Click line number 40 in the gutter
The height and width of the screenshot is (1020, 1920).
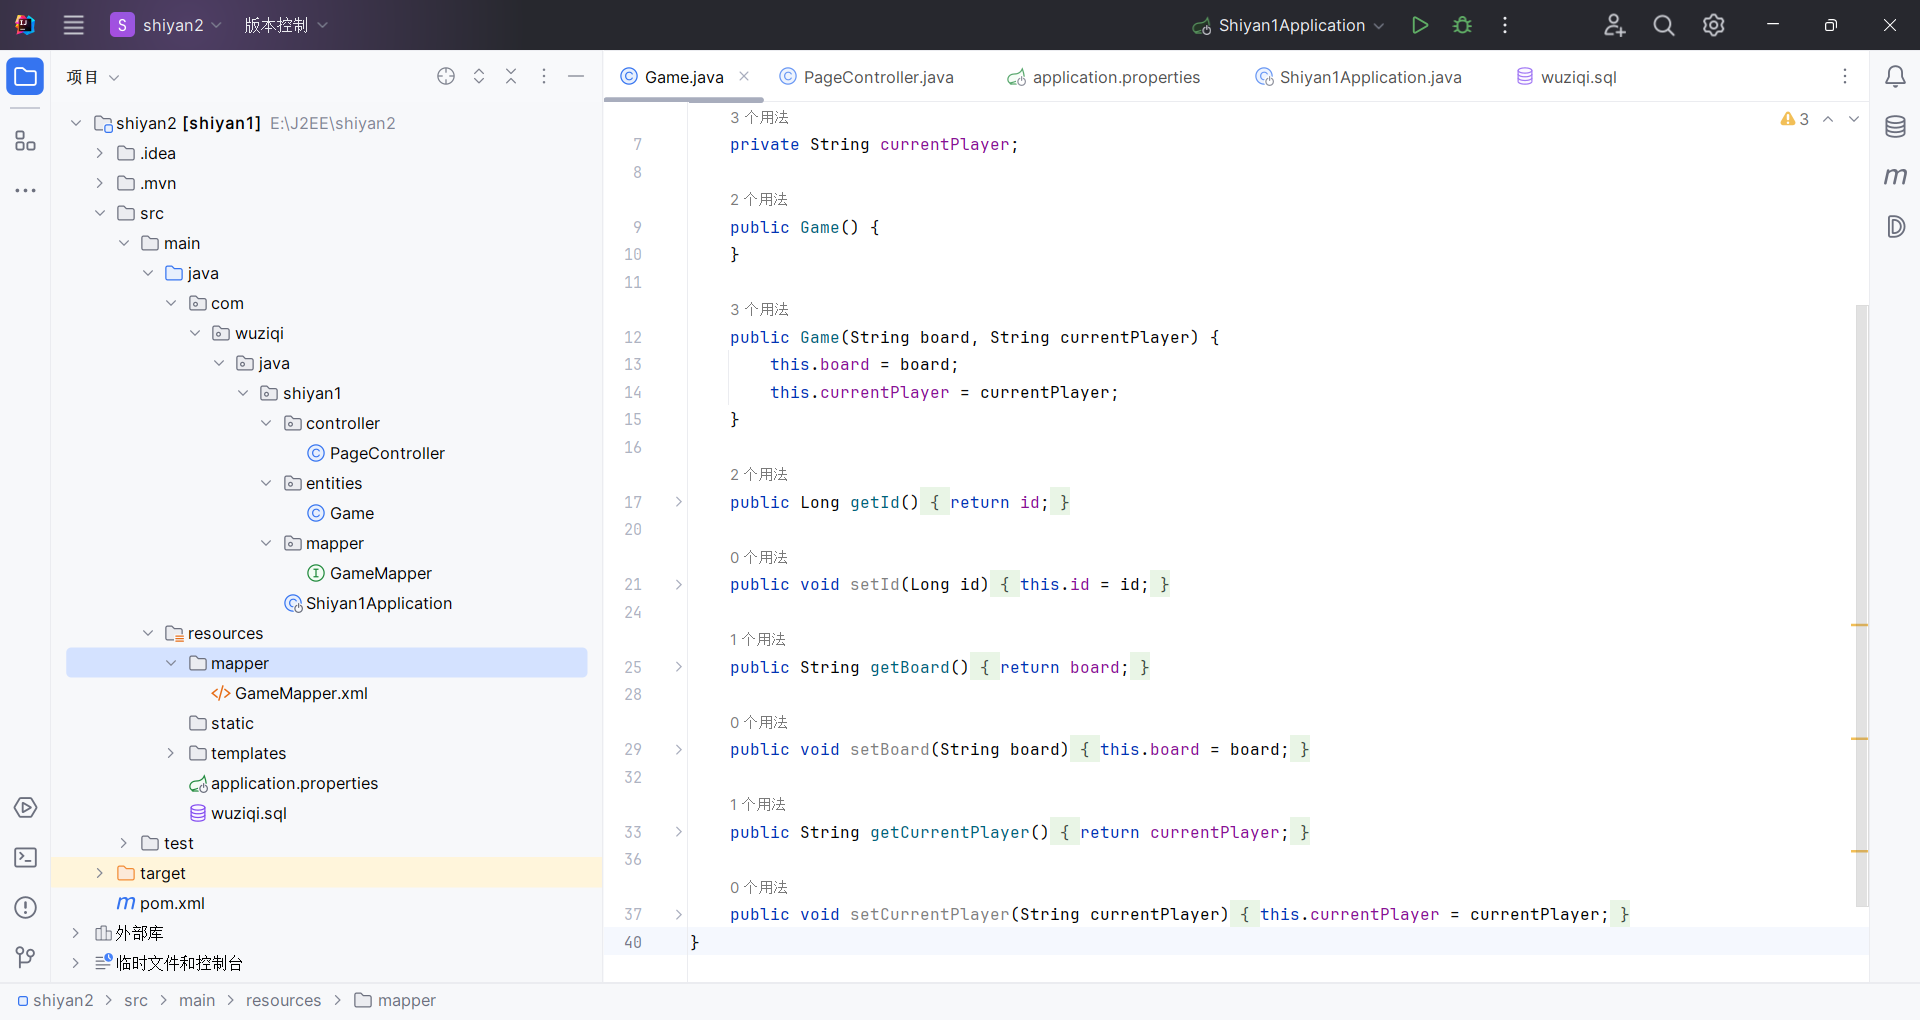pos(633,942)
